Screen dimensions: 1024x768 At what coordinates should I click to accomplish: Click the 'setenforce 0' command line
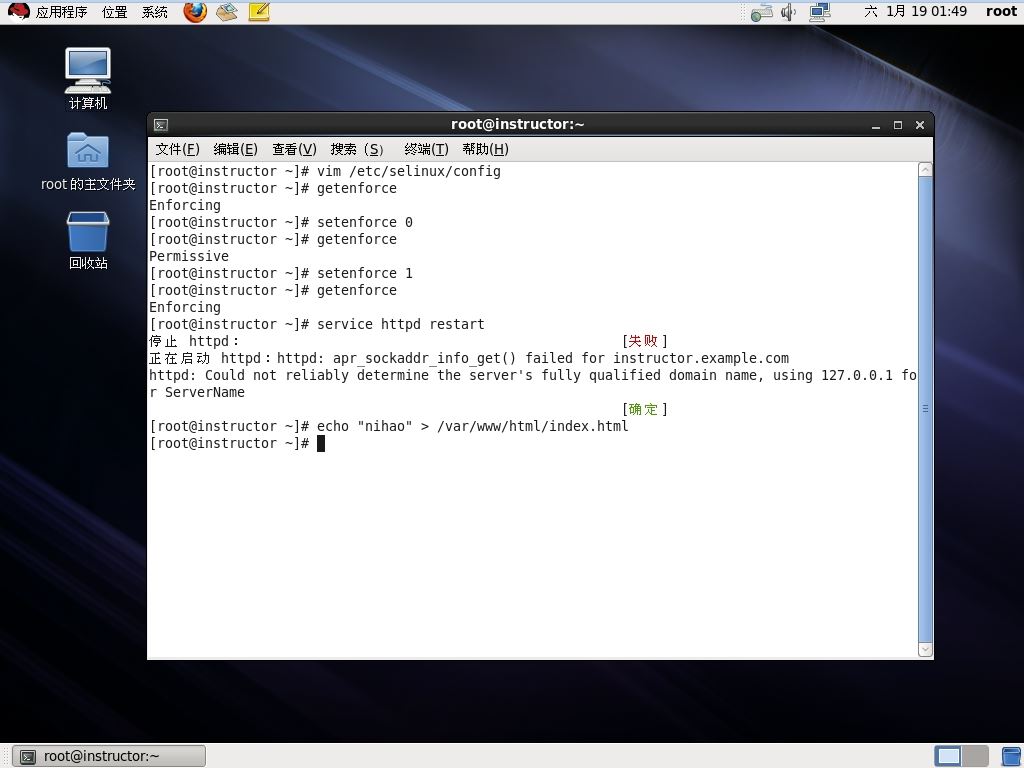tap(281, 222)
